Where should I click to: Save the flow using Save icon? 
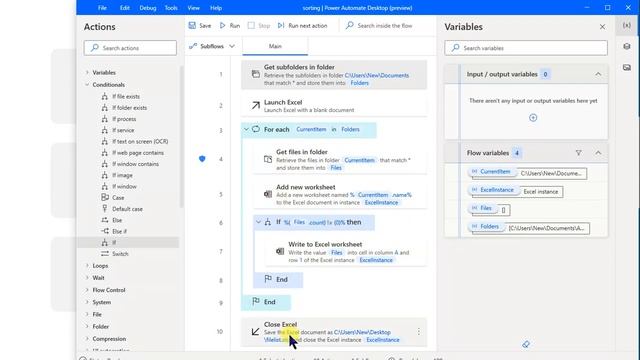192,25
